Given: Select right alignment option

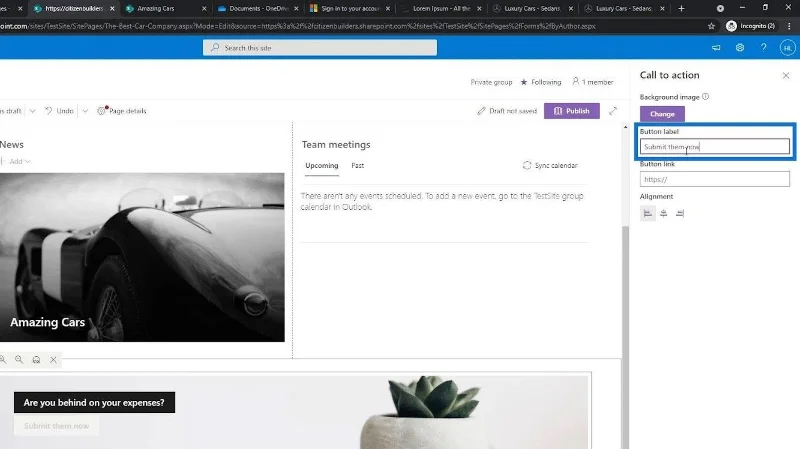Looking at the screenshot, I should click(x=680, y=213).
